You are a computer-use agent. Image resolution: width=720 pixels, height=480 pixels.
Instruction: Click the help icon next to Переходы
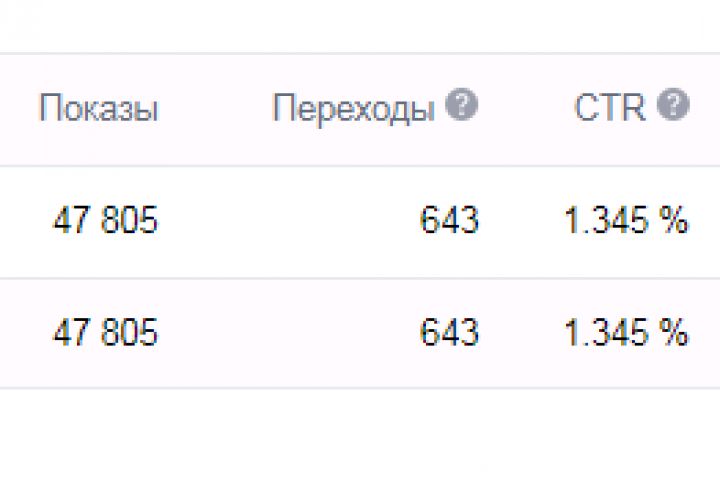tap(461, 107)
